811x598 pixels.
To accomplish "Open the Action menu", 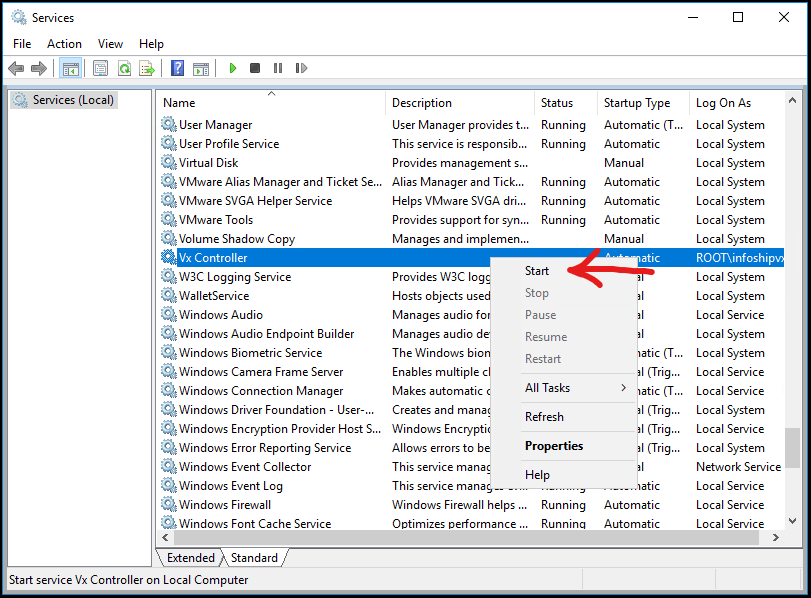I will tap(64, 43).
